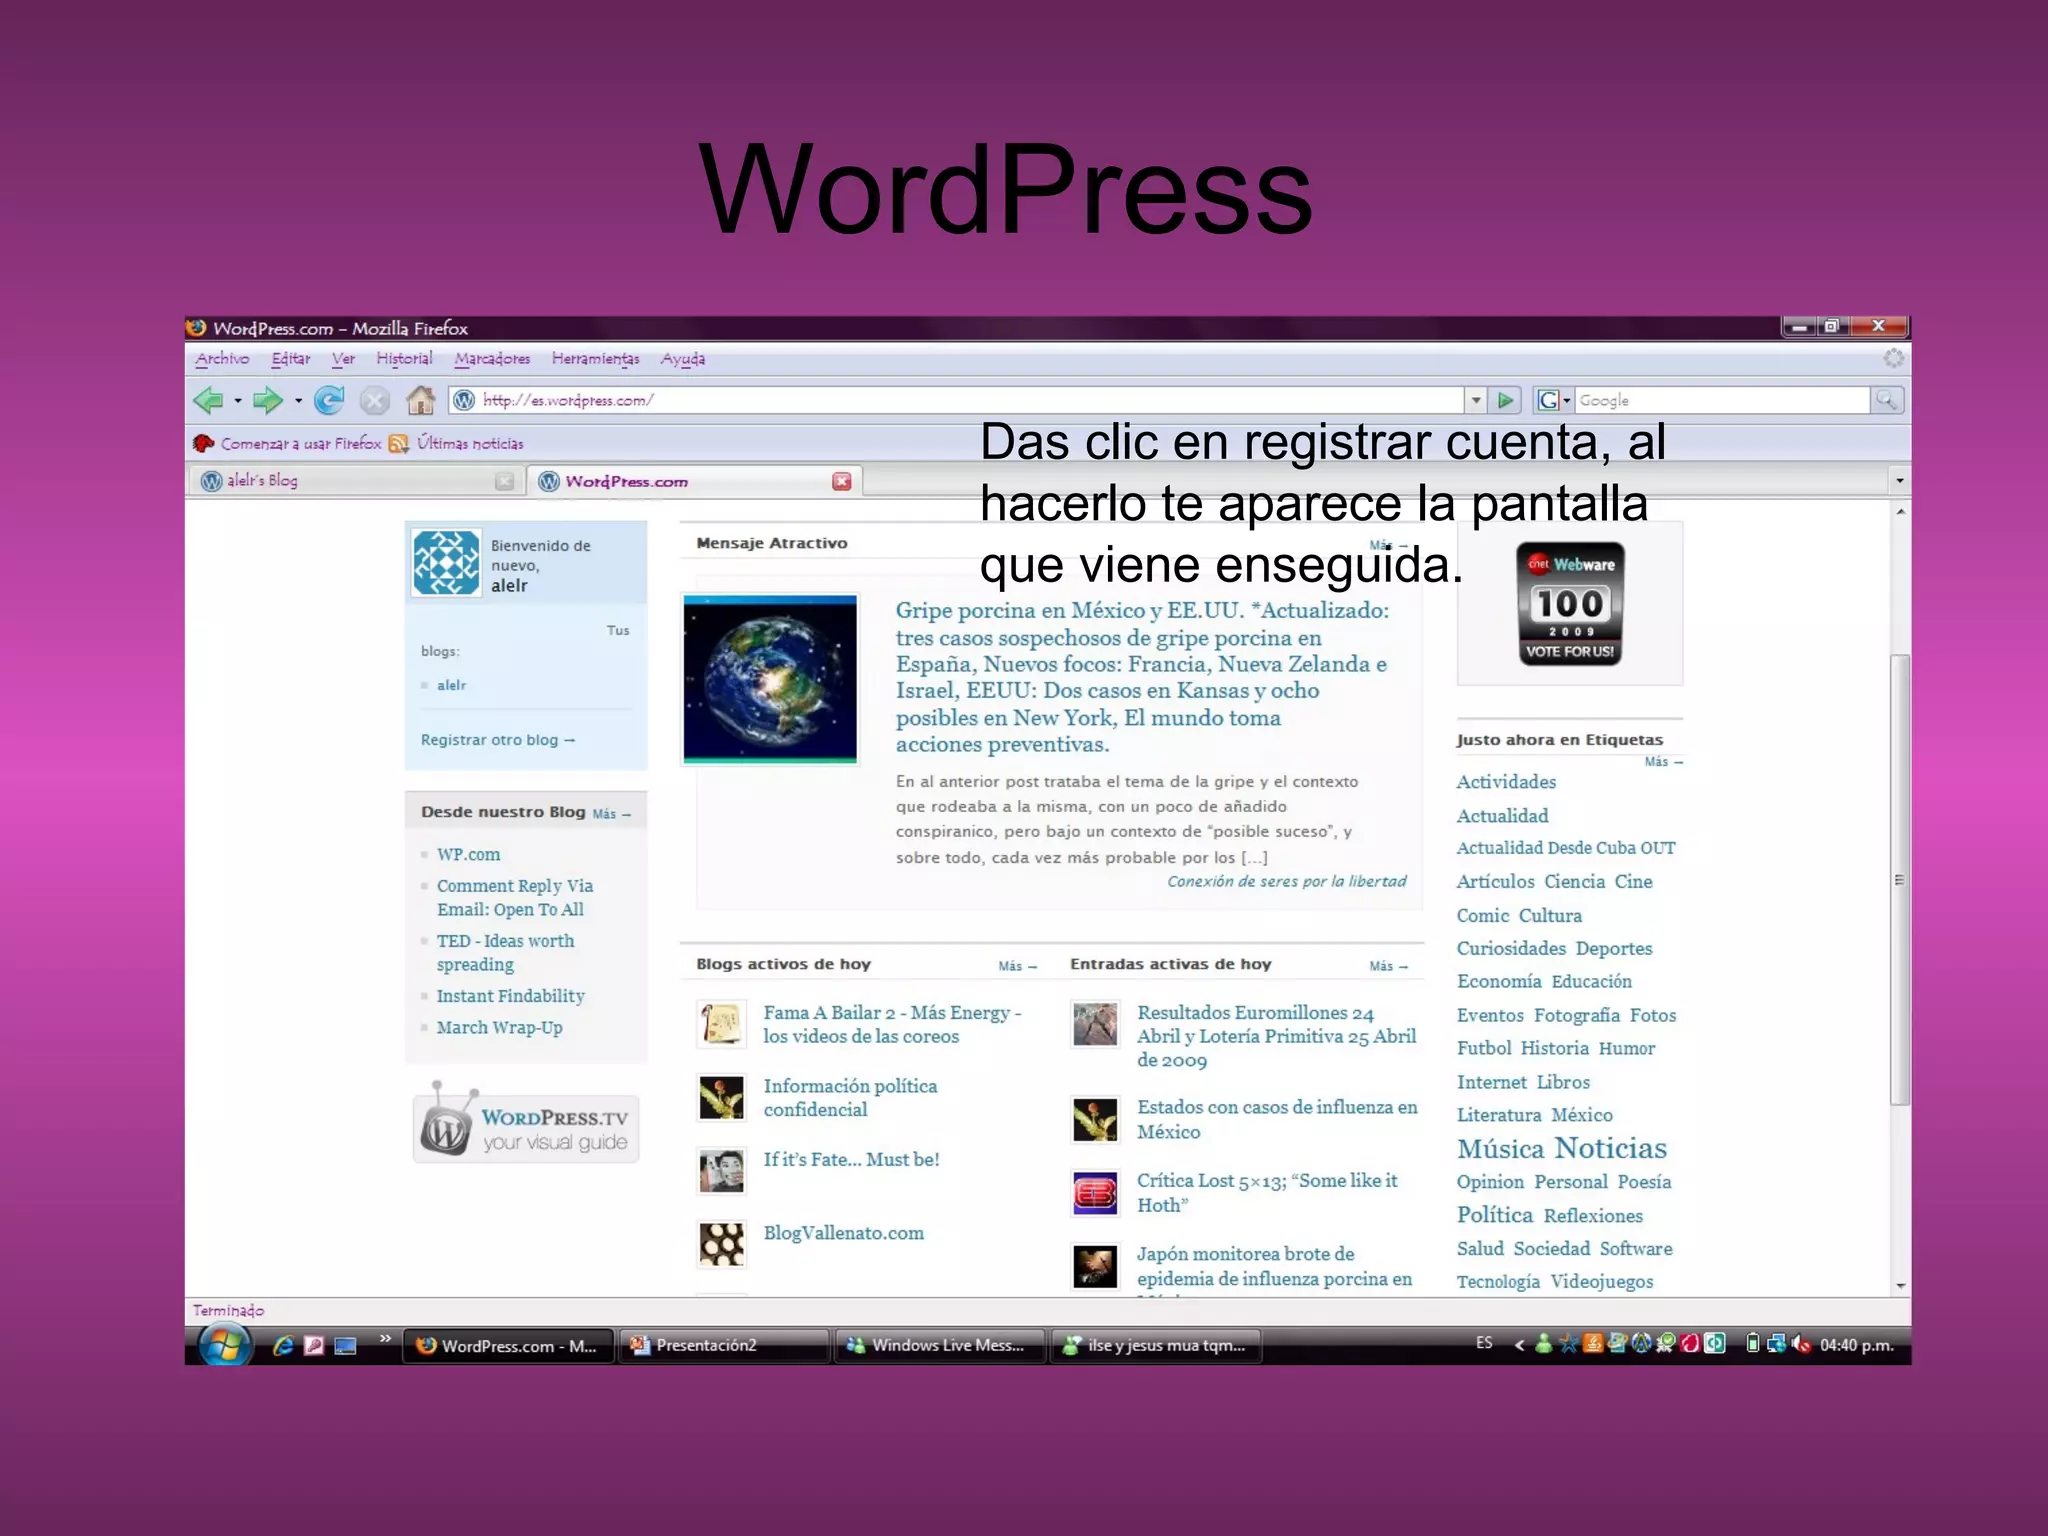Click the search magnifier icon
This screenshot has height=1536, width=2048.
tap(1886, 400)
